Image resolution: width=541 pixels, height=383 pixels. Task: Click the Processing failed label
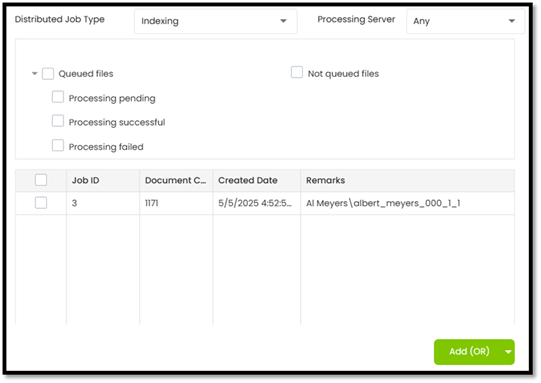tap(106, 147)
